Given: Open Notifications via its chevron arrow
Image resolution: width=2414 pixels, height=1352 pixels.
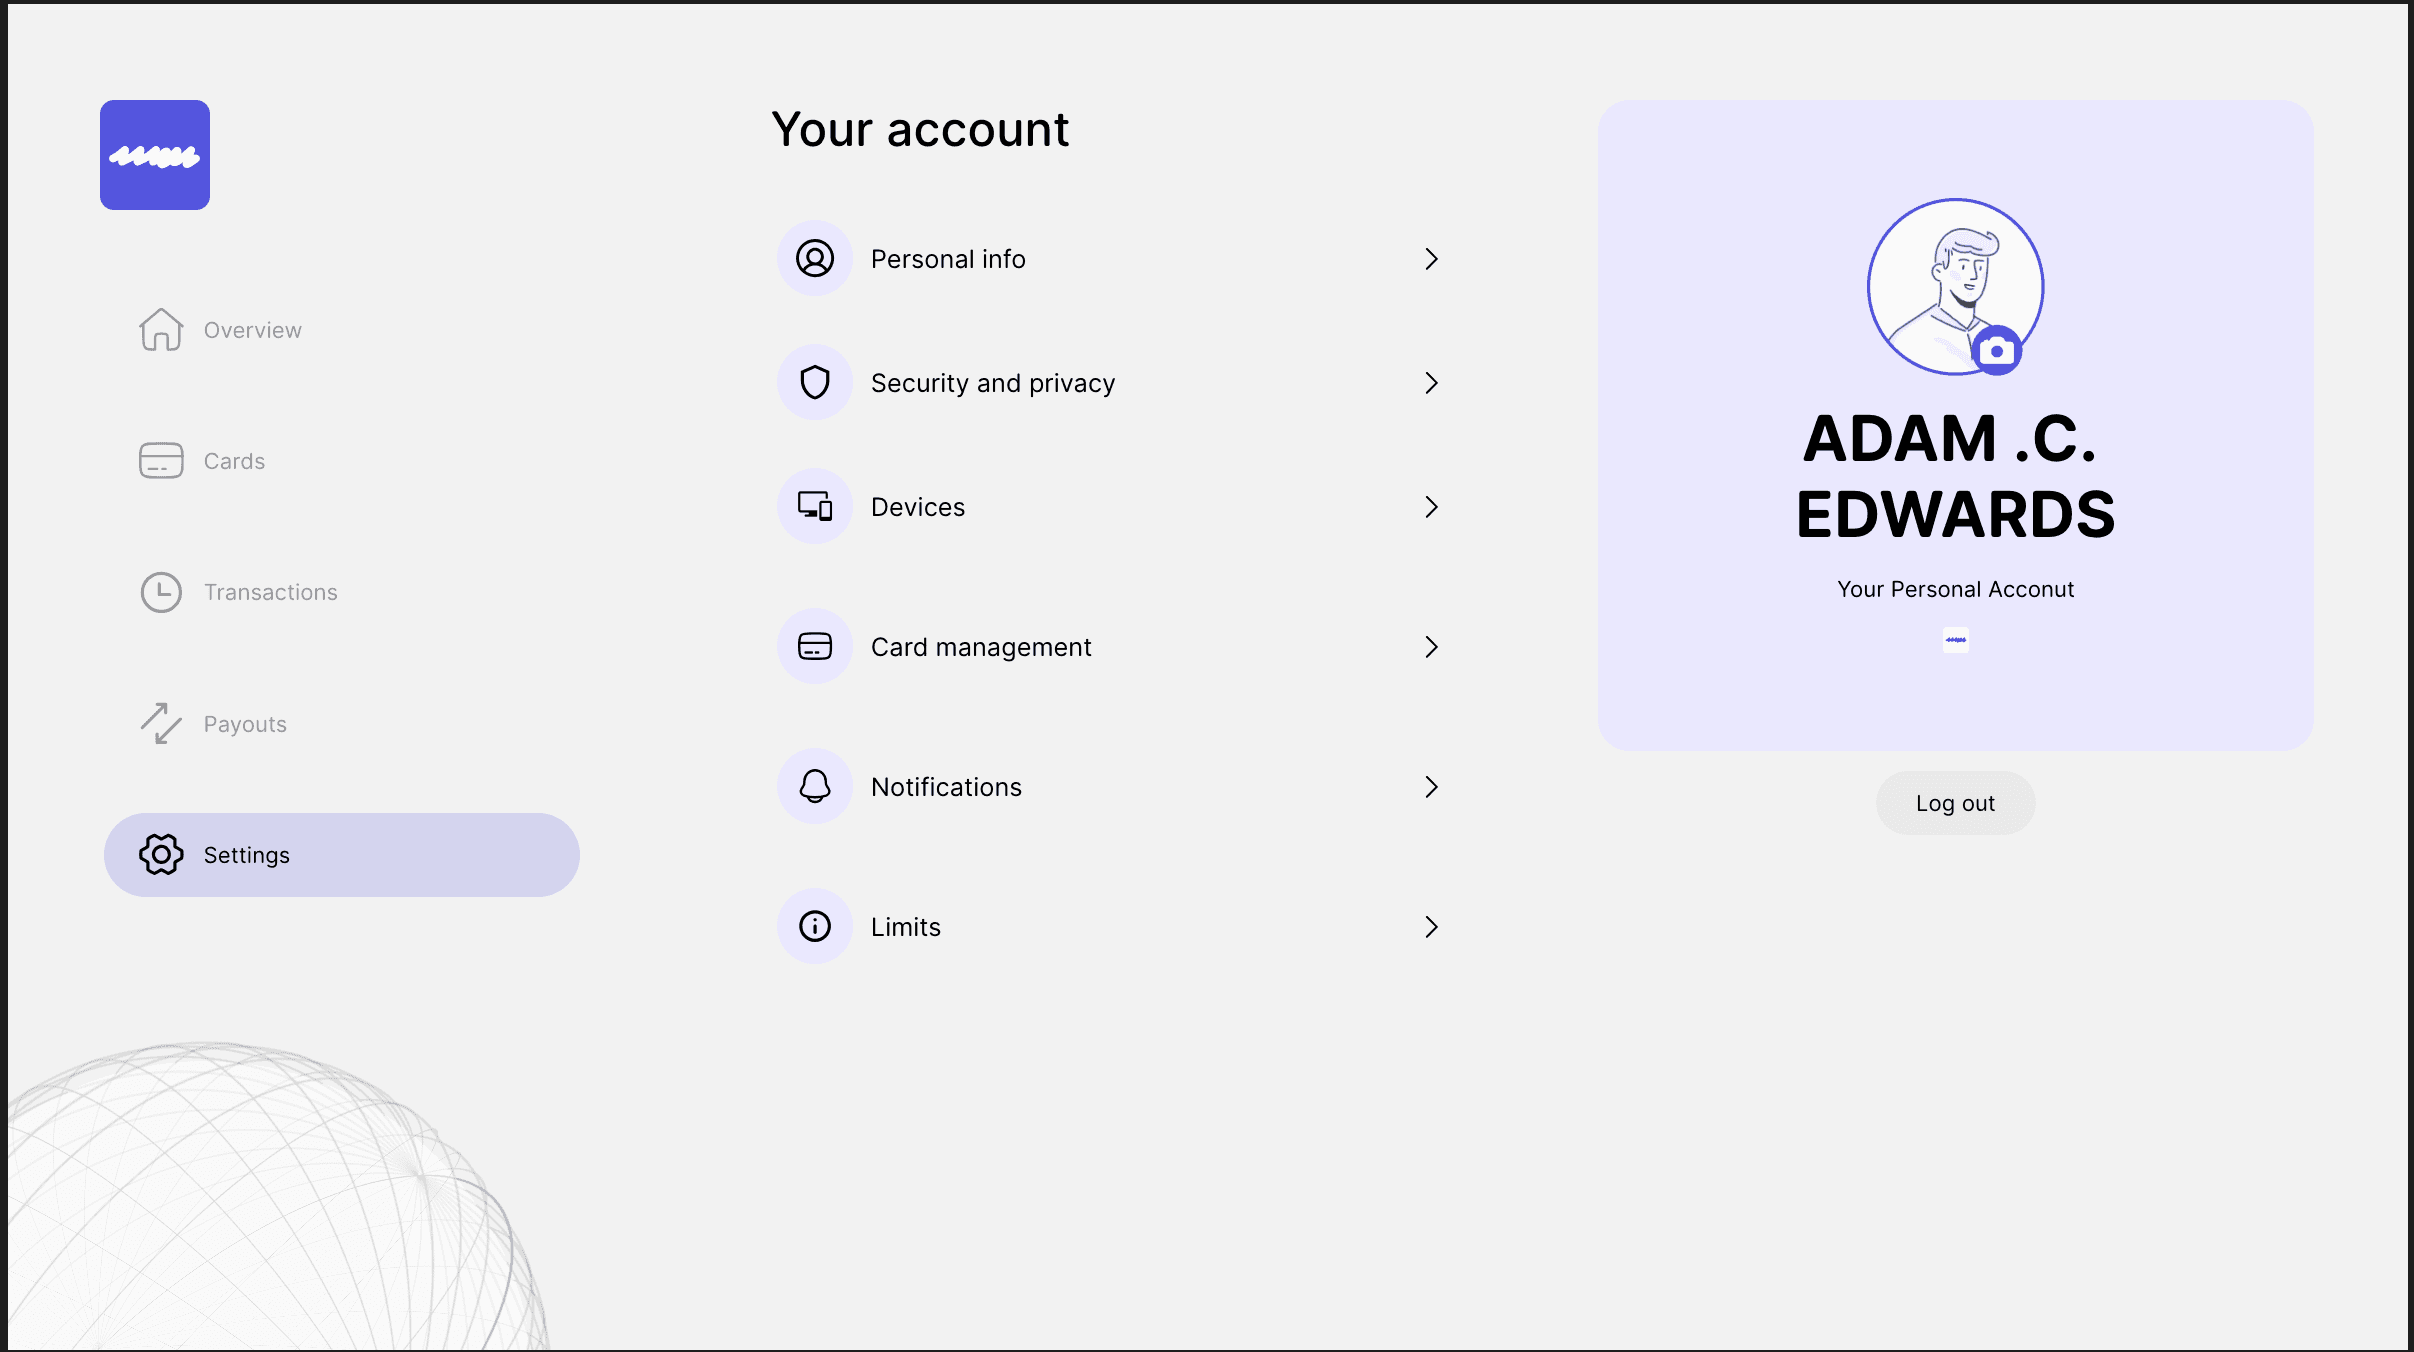Looking at the screenshot, I should click(x=1431, y=787).
